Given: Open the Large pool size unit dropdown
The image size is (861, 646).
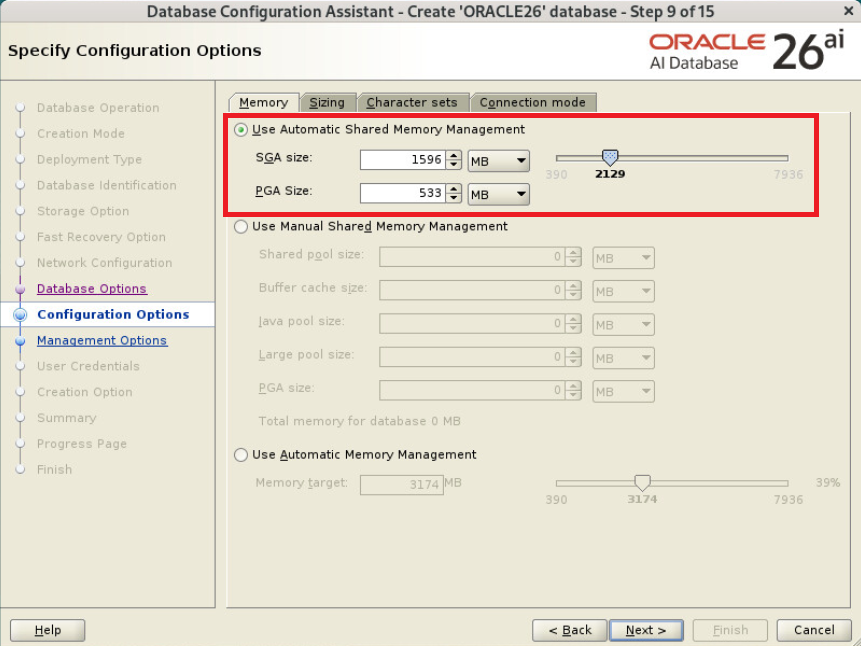Looking at the screenshot, I should tap(623, 359).
